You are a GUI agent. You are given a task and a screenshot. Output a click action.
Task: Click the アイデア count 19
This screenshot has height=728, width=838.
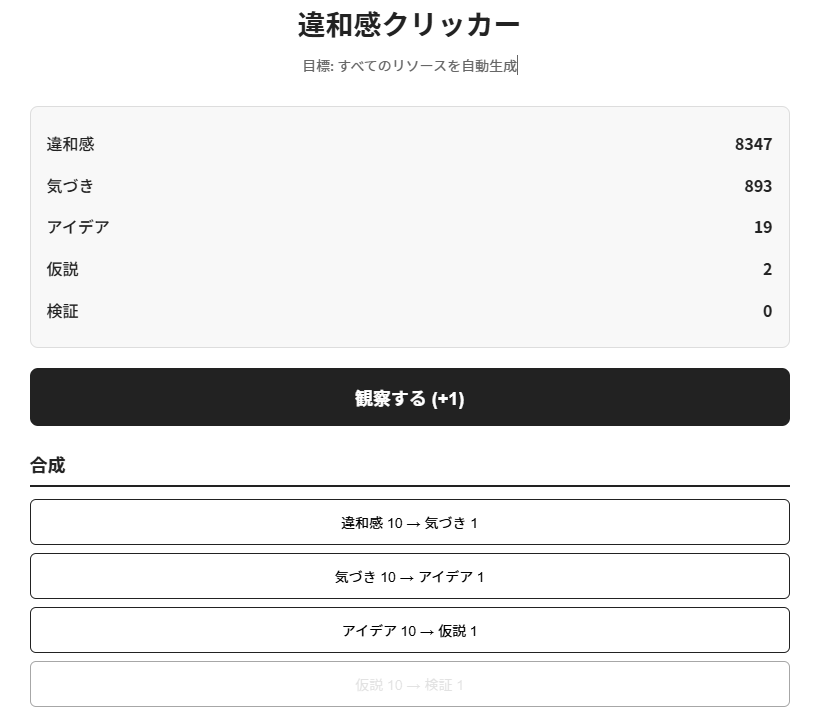tap(763, 228)
